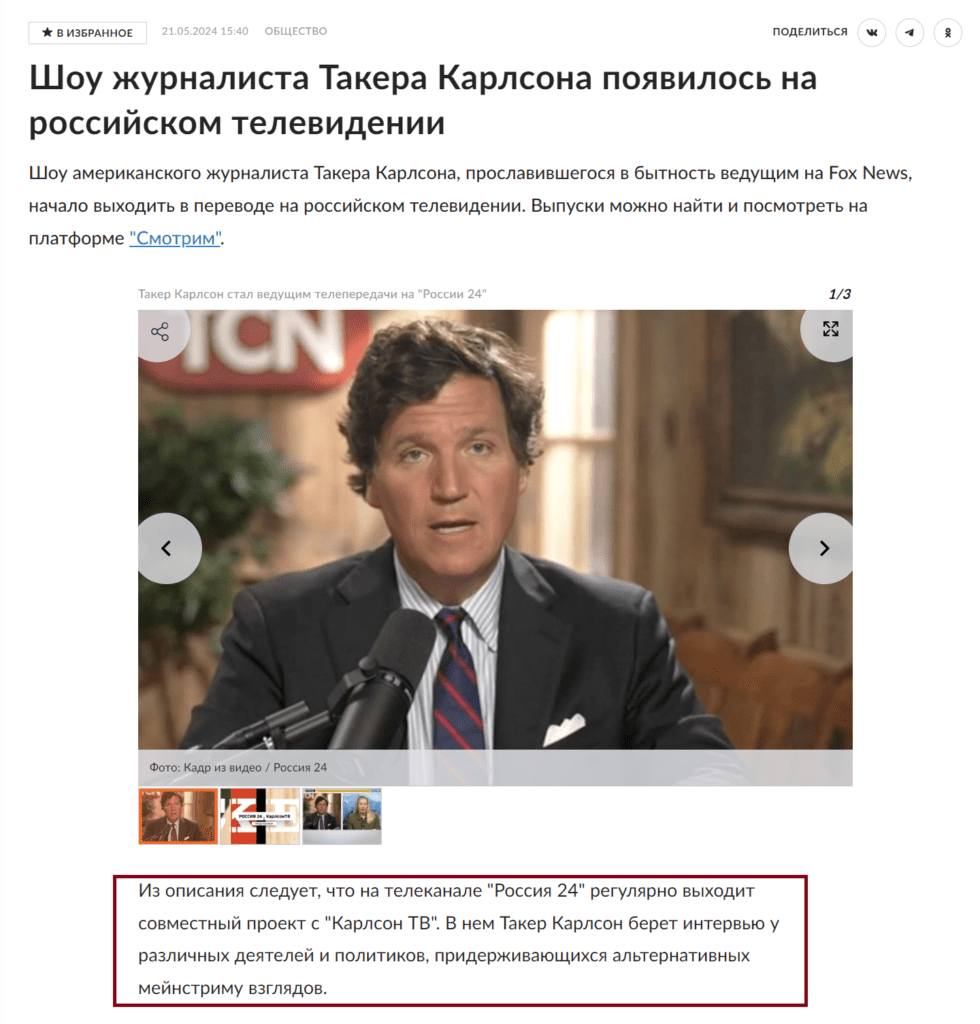Share the article on Odnoklassniki
The width and height of the screenshot is (980, 1024).
point(947,32)
